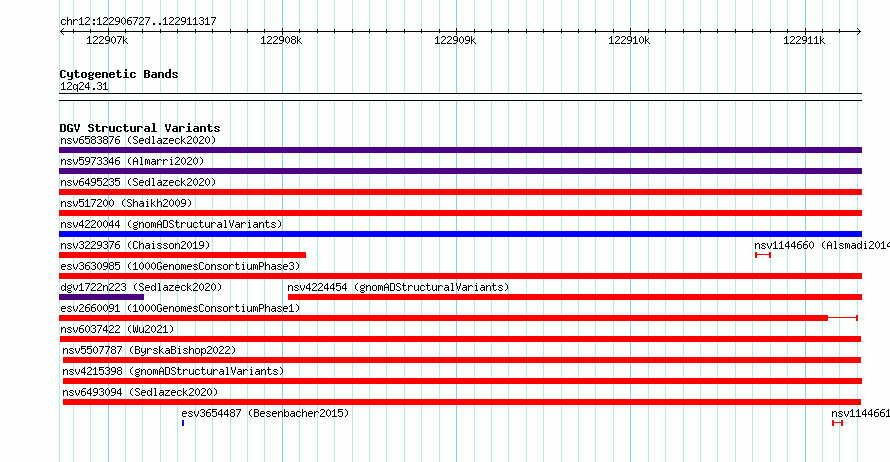
Task: Select the small red glyph under nsv1144660
Action: (763, 255)
